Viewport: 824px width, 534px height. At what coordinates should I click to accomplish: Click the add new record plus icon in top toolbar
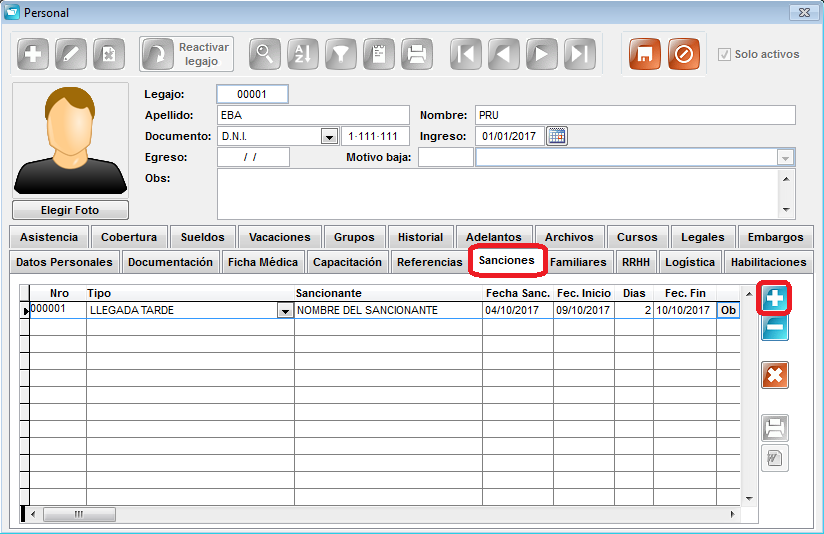tap(33, 54)
